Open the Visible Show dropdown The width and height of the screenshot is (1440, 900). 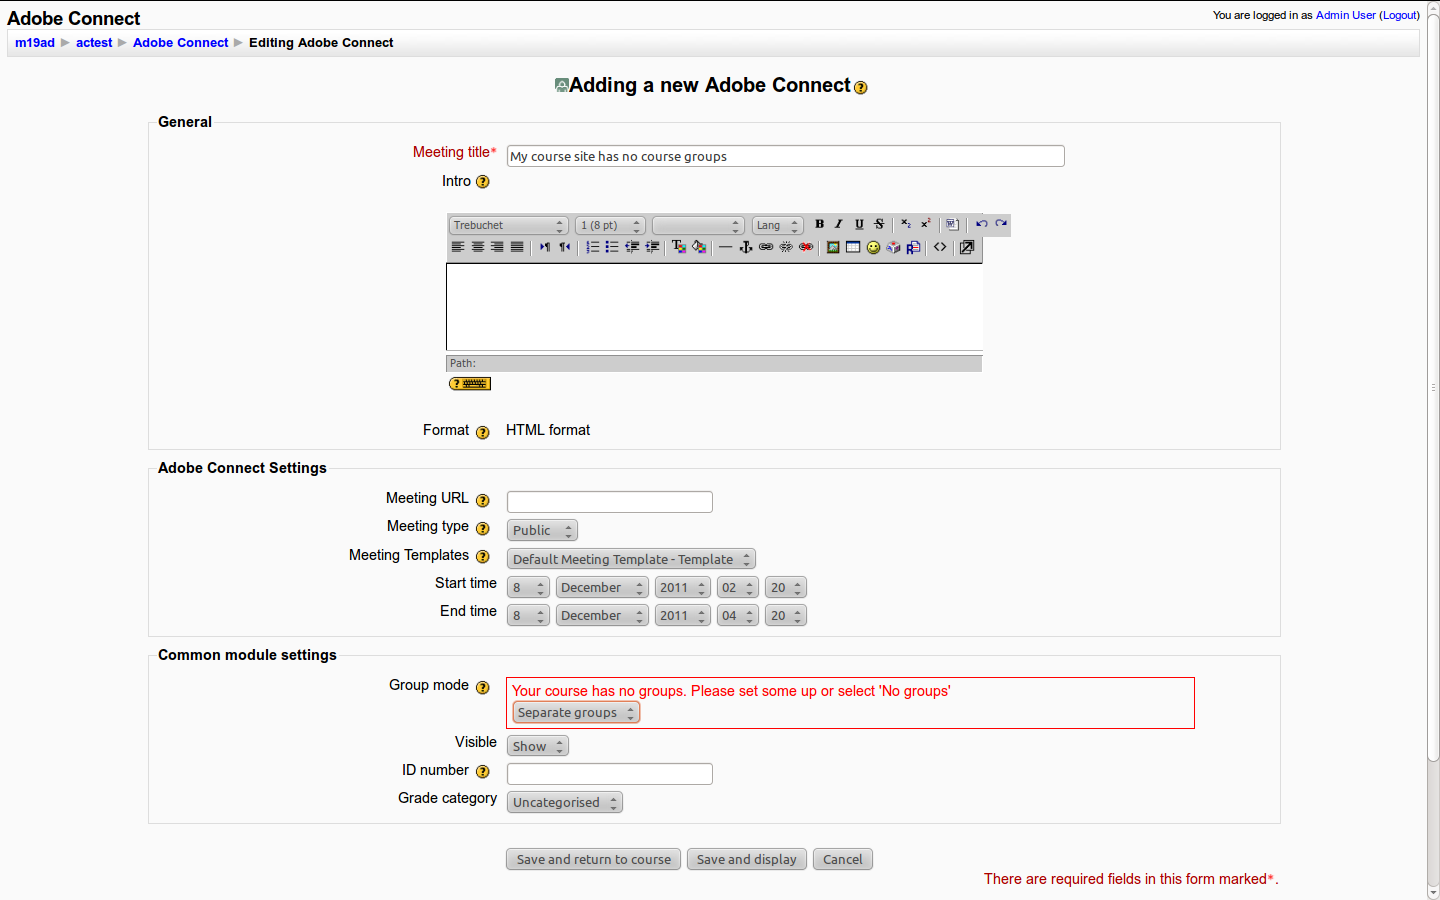click(538, 746)
